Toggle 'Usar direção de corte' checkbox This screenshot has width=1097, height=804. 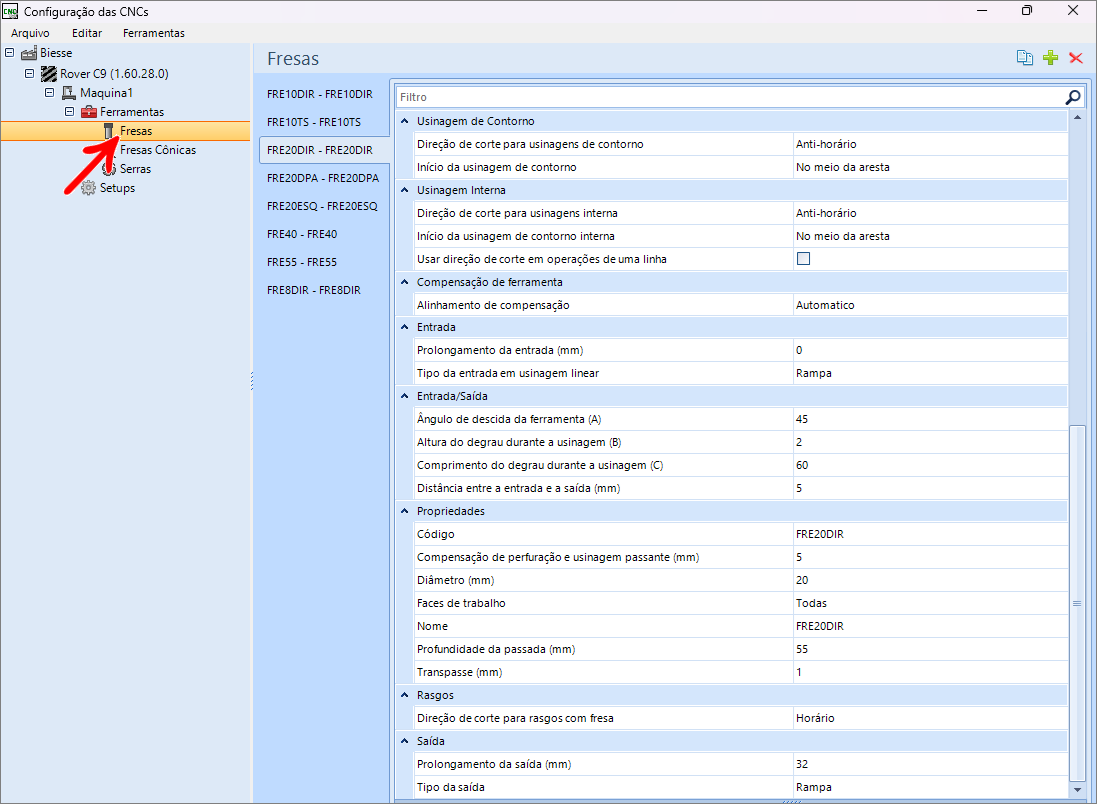coord(803,259)
